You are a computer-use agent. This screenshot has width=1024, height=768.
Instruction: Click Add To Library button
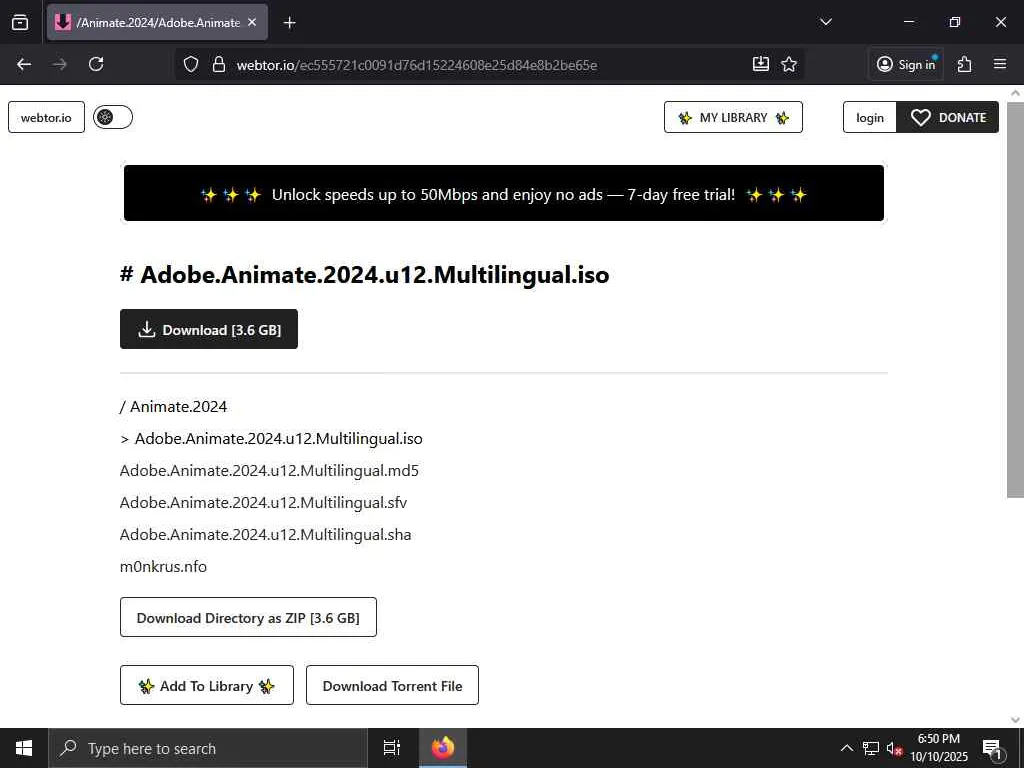[x=207, y=686]
